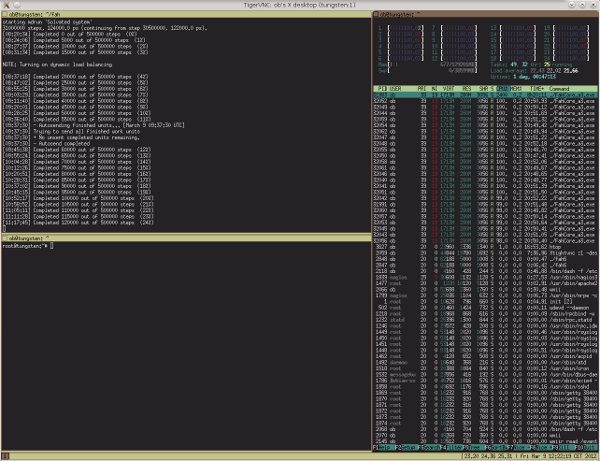Sort by highlighted CPU% column header
600x461 pixels.
[502, 88]
